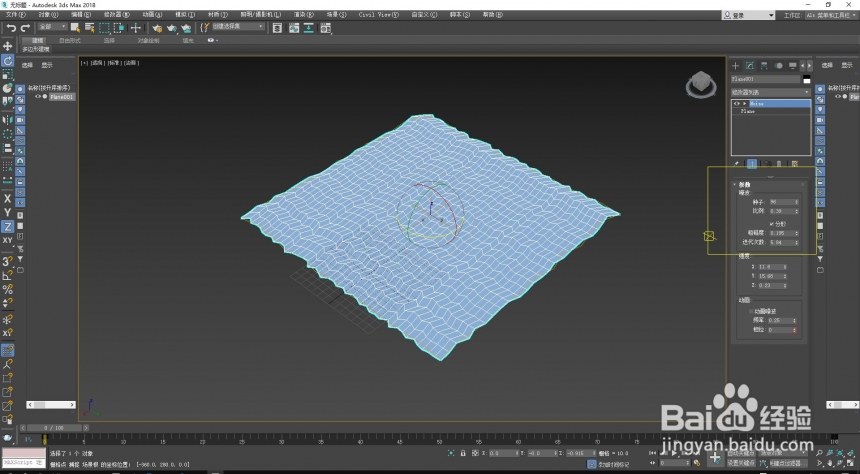
Task: Restrict transform to Y axis
Action: (x=8, y=212)
